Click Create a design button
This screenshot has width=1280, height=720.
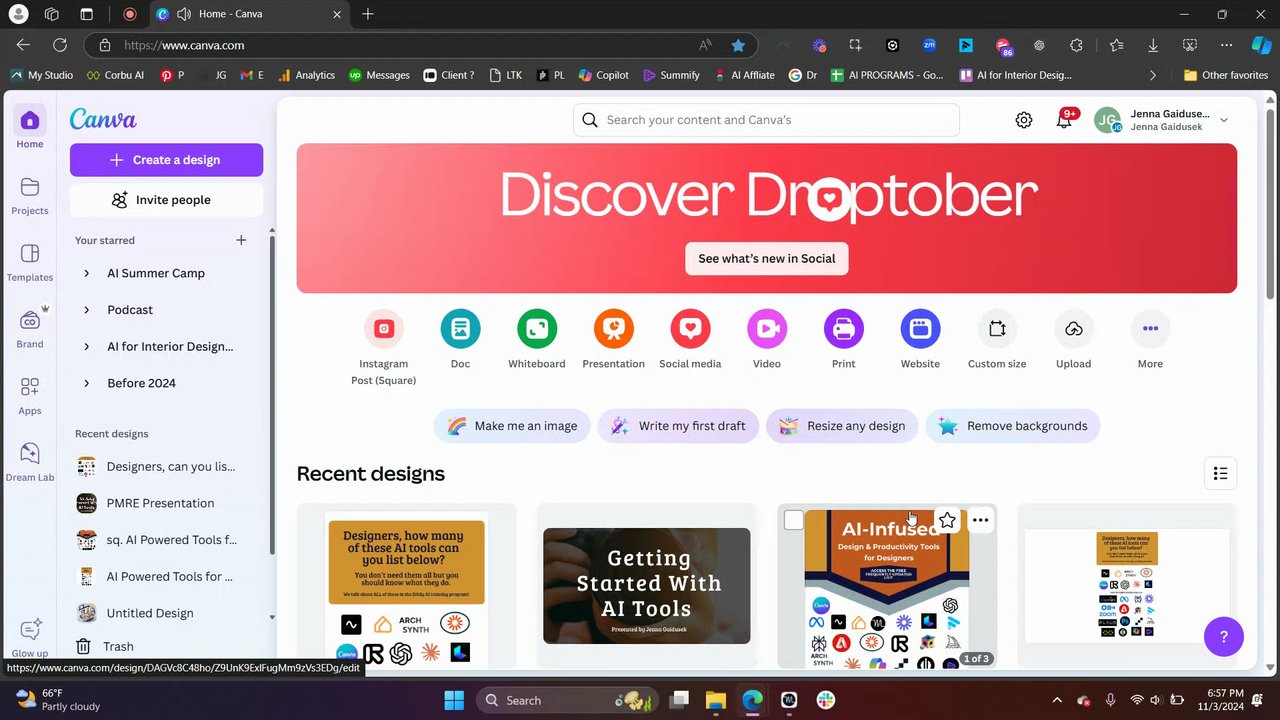click(x=166, y=160)
